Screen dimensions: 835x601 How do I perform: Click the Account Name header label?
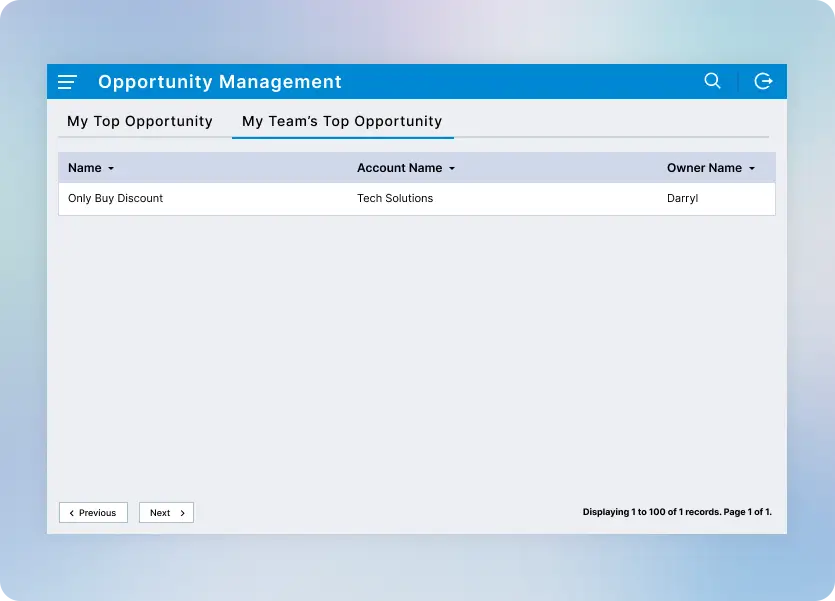point(399,168)
